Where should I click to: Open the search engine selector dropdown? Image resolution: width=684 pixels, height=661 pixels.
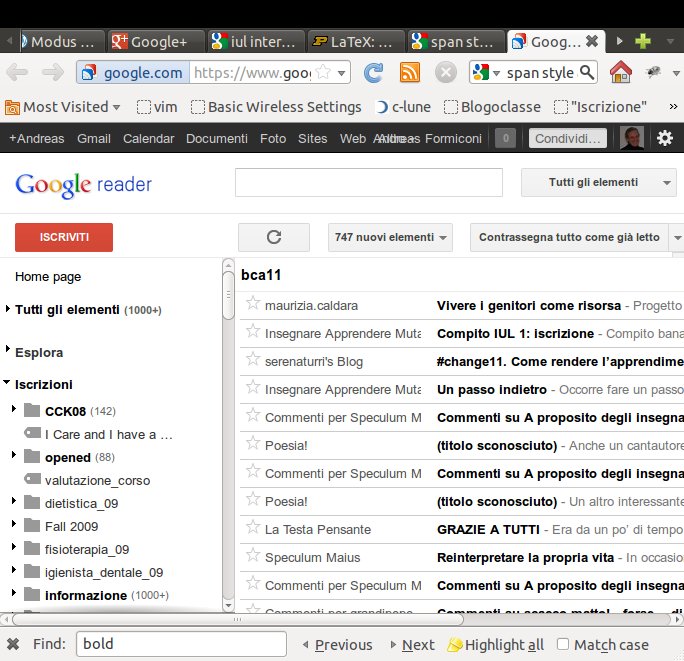click(x=486, y=72)
